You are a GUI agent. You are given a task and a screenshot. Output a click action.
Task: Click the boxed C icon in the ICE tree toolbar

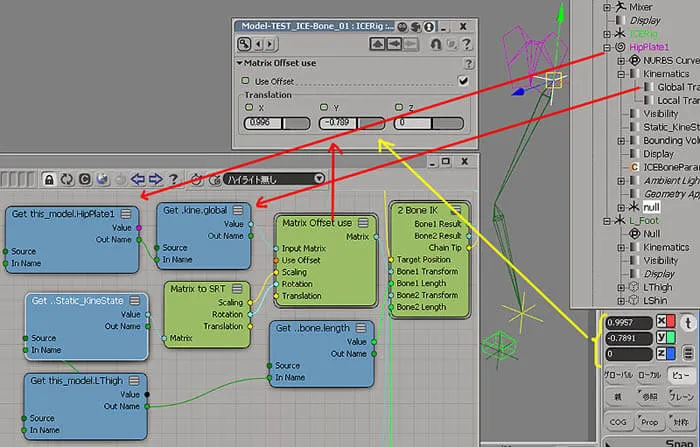coord(85,180)
